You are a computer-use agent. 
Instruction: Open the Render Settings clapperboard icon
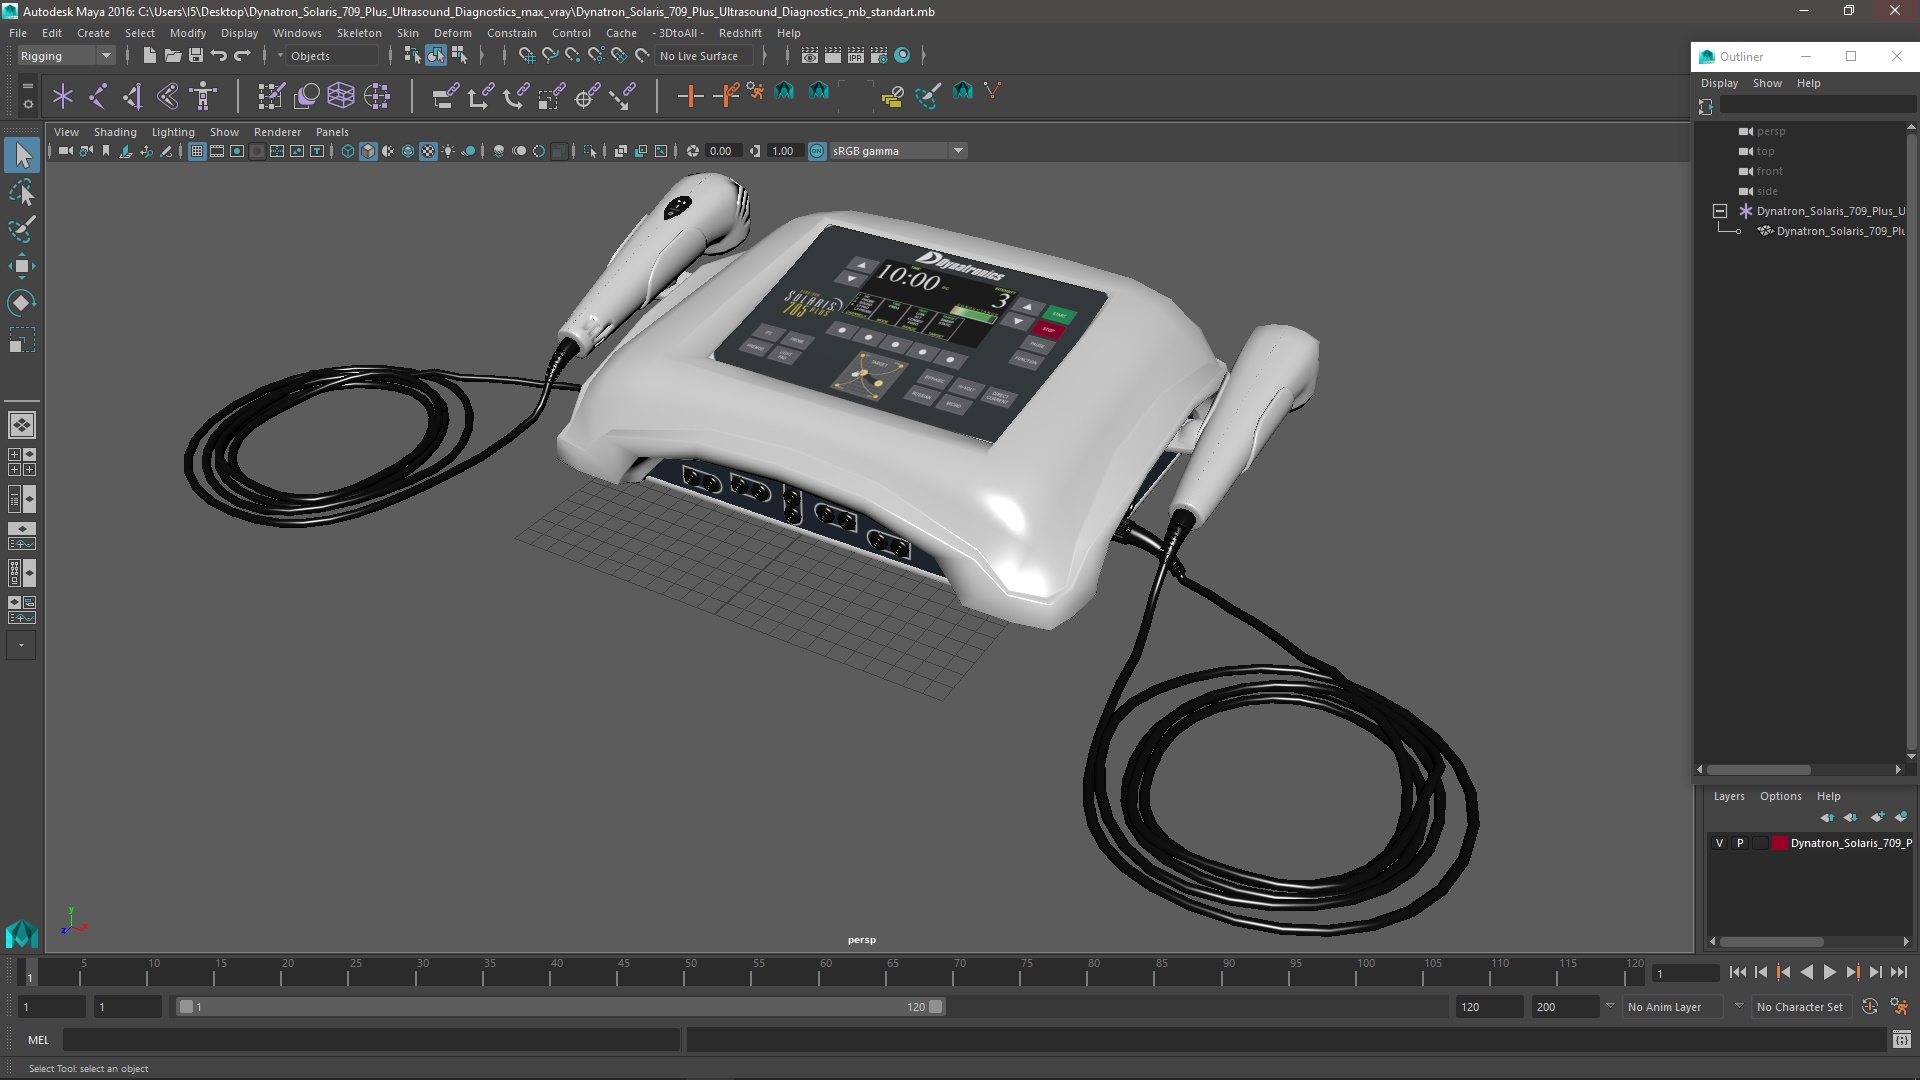(x=878, y=56)
